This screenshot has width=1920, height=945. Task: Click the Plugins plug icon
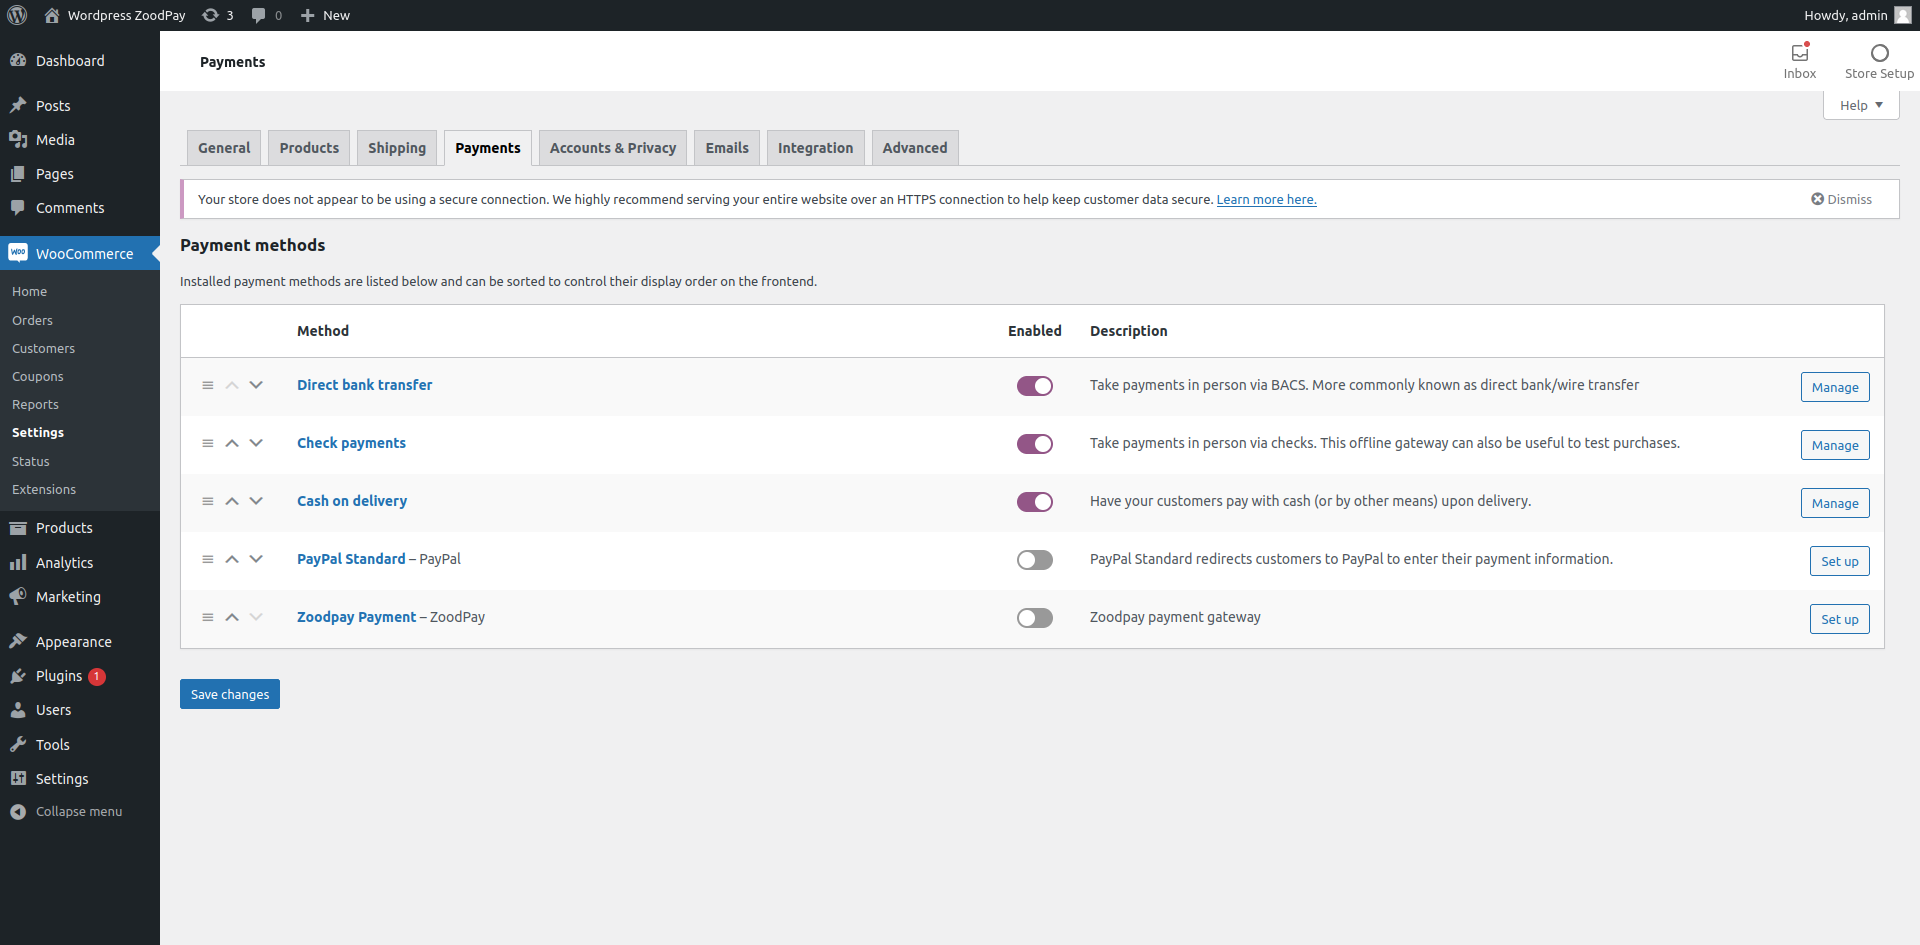[x=18, y=676]
